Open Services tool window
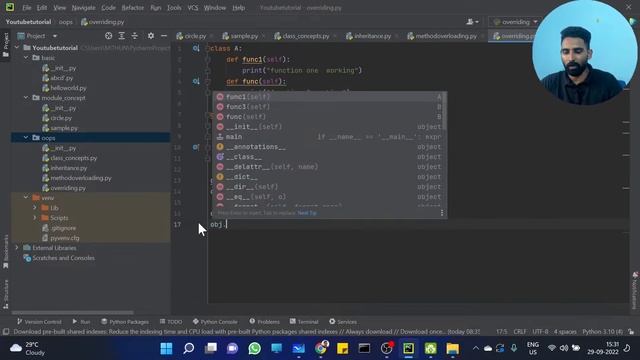 pyautogui.click(x=343, y=322)
